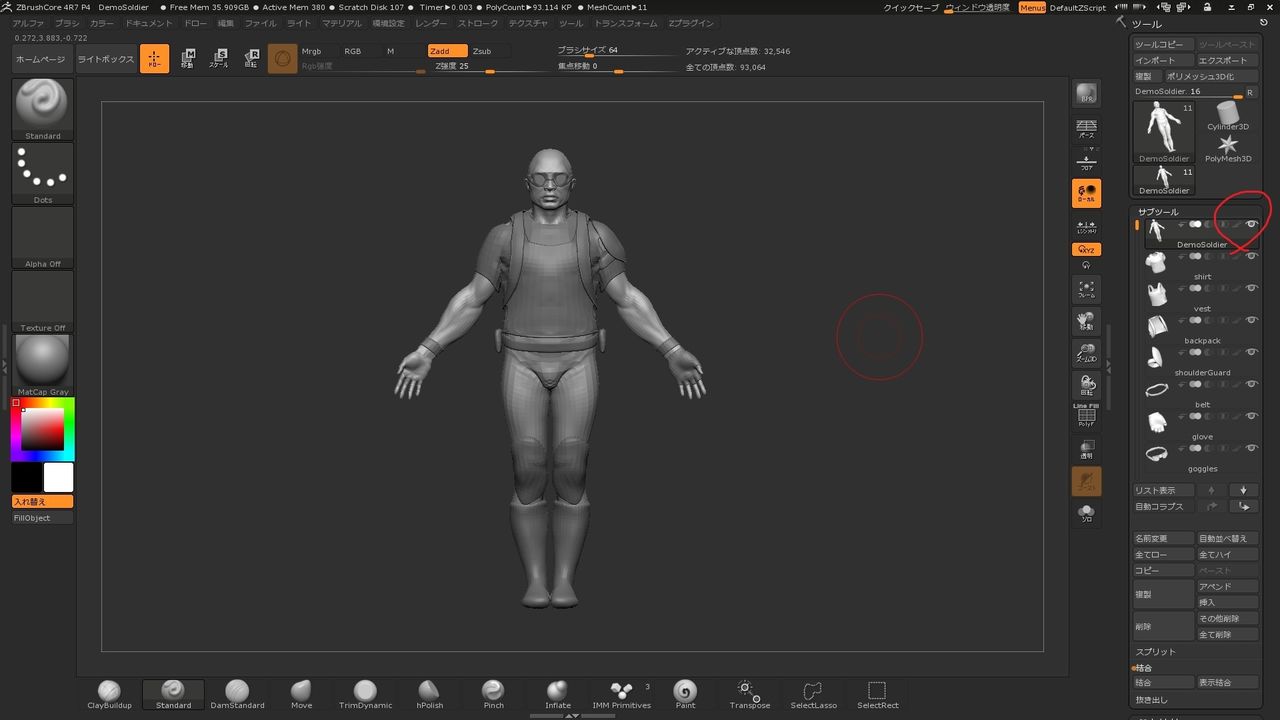This screenshot has height=720, width=1280.
Task: Expand the スプリット section
Action: click(x=1156, y=652)
